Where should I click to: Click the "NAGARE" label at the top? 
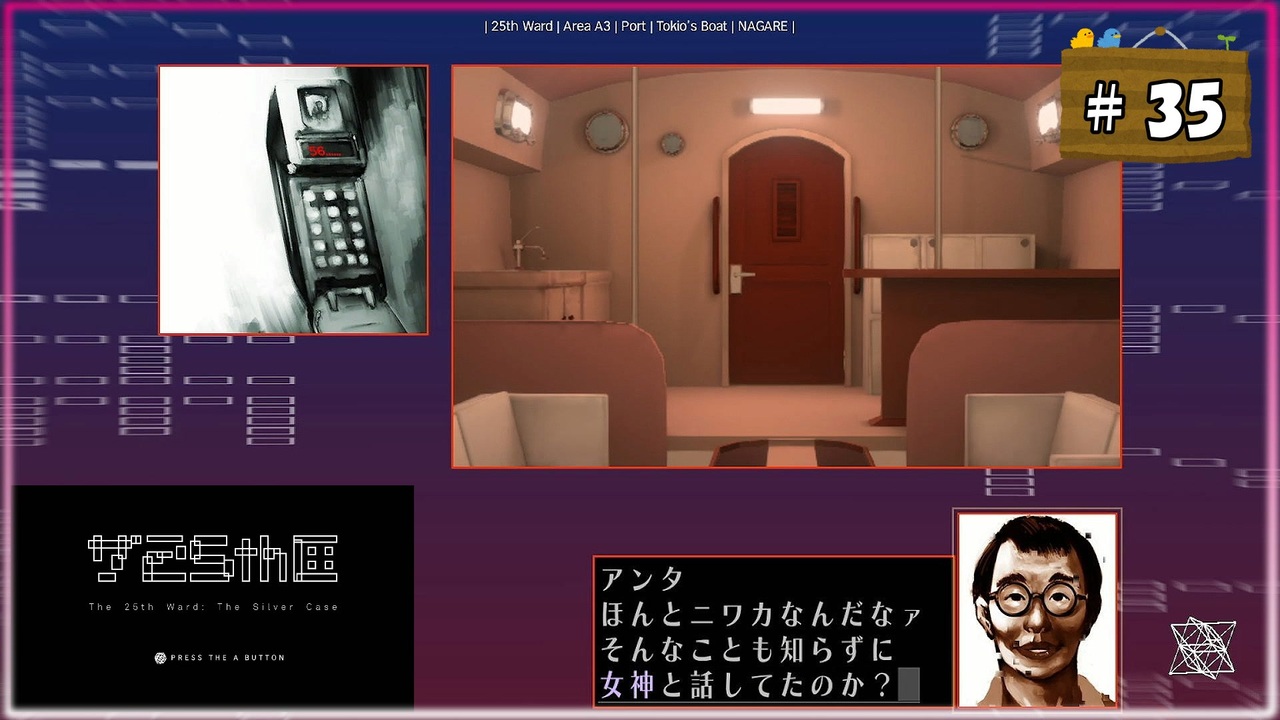(x=763, y=26)
